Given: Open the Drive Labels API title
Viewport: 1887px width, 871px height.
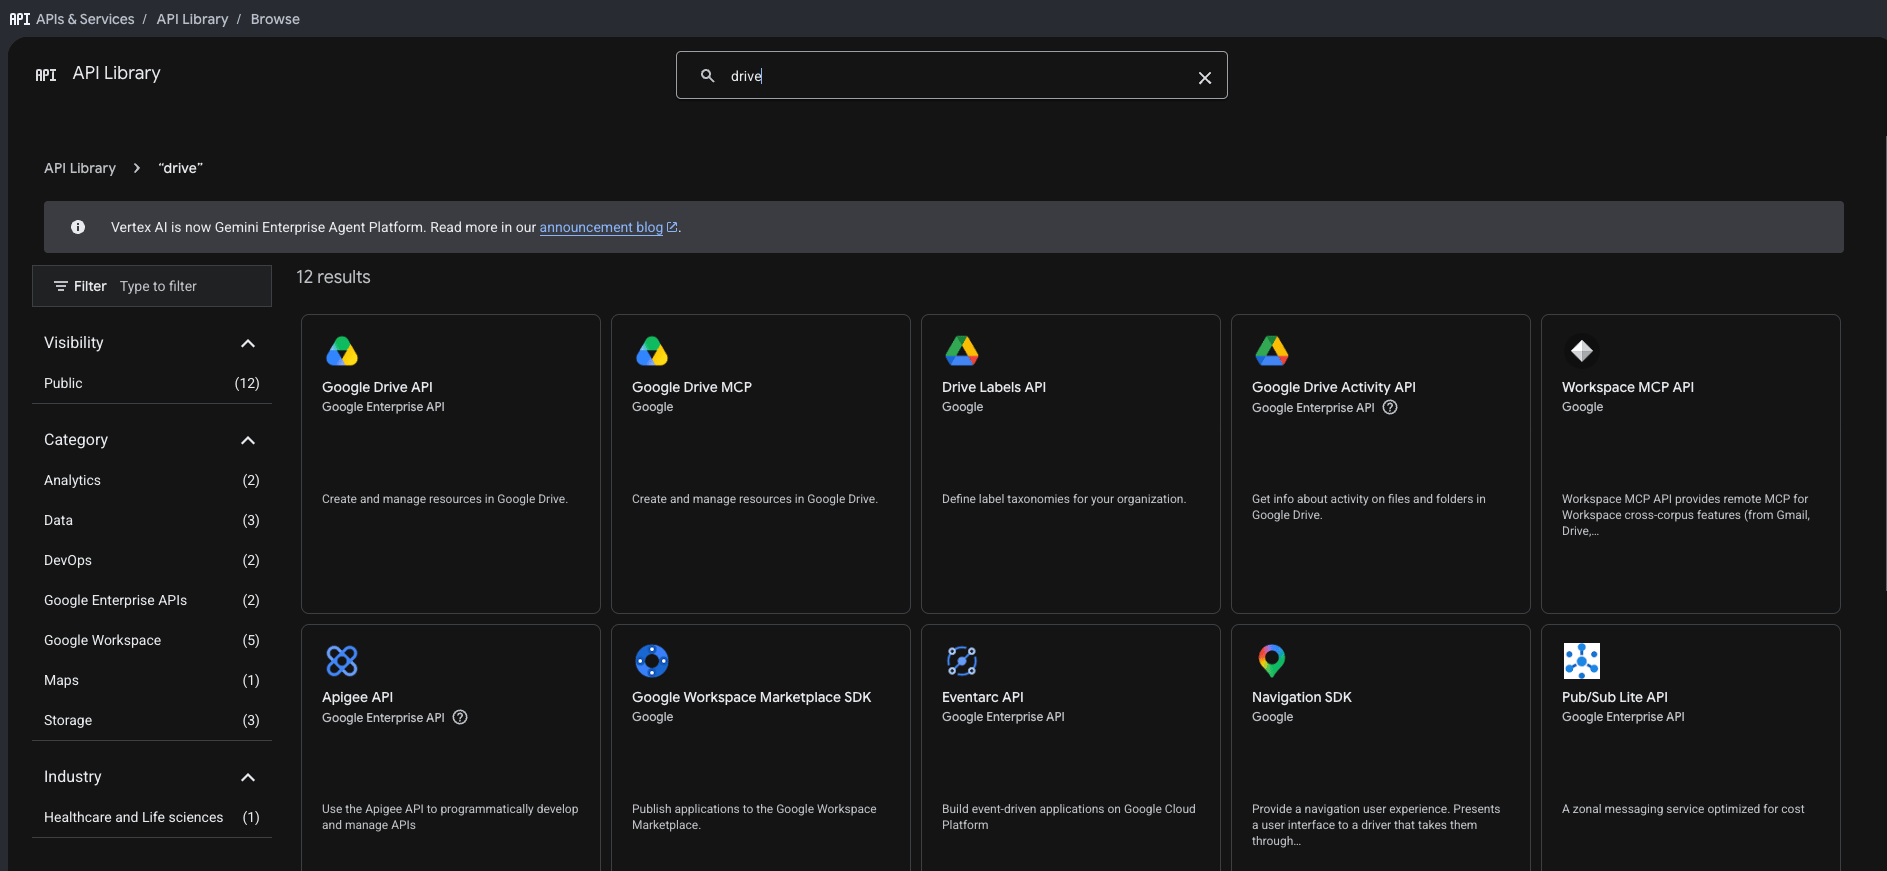Looking at the screenshot, I should (994, 387).
